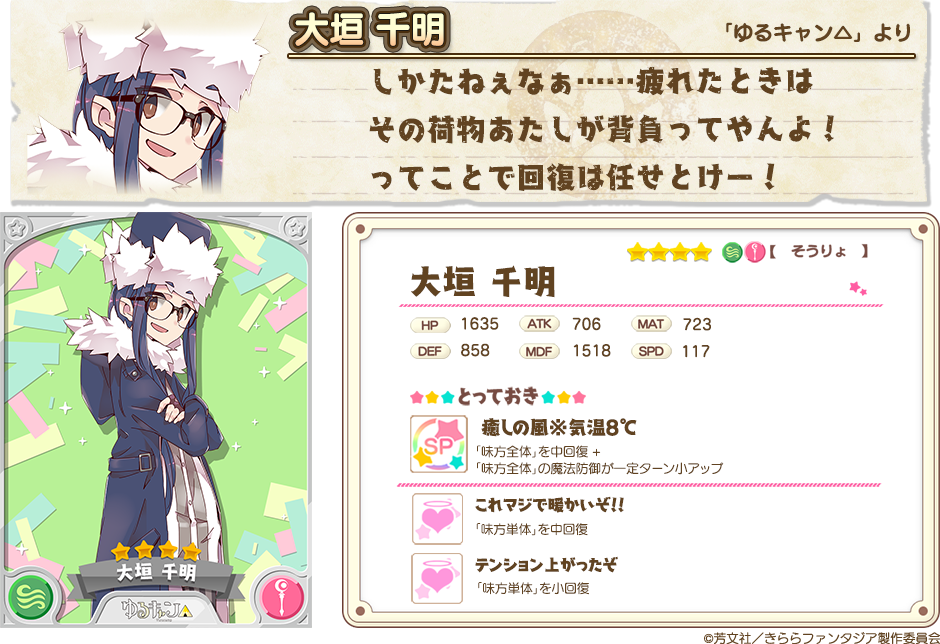Click the four-star rarity row in info panel

coord(669,252)
